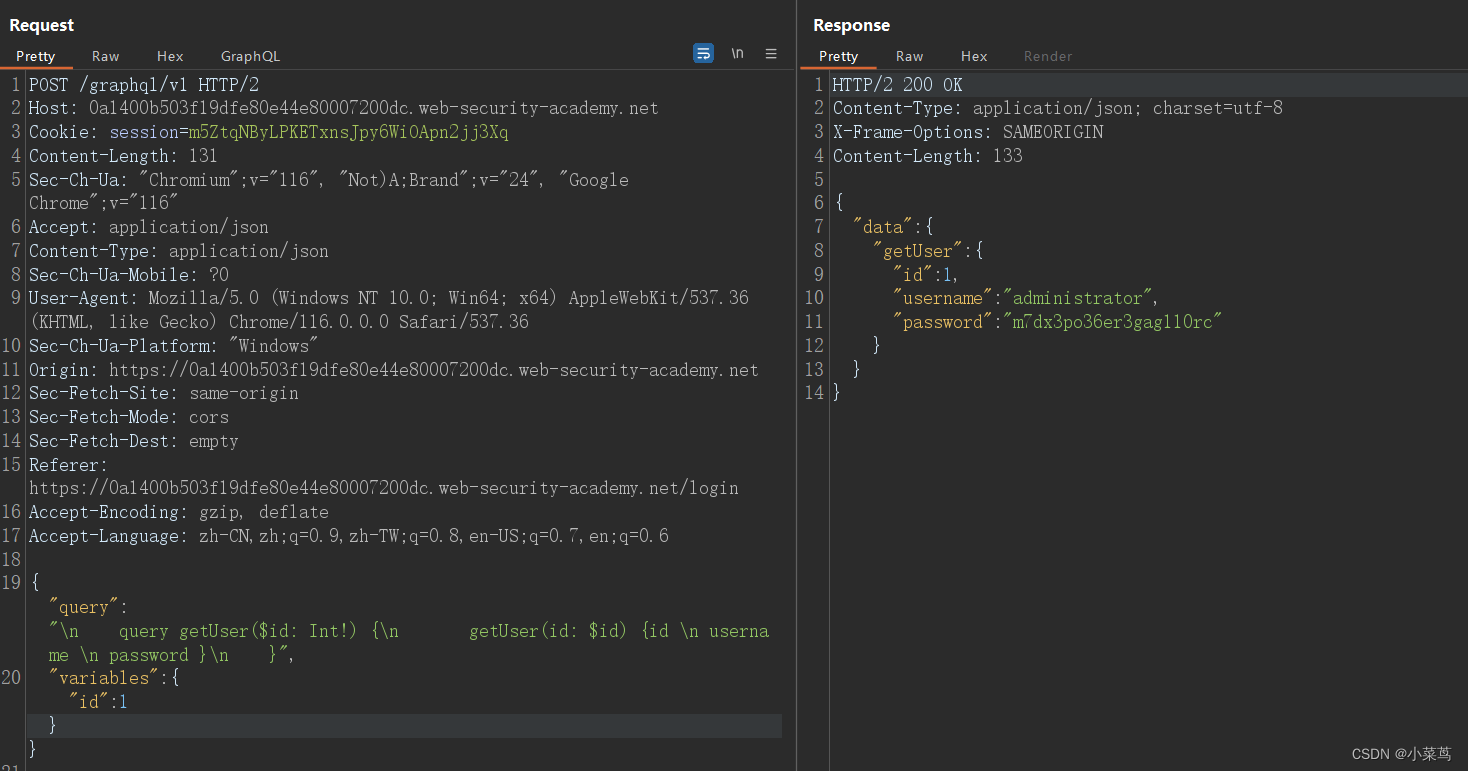
Task: Click the response Content-Type charset=utf-8 header
Action: 1058,108
